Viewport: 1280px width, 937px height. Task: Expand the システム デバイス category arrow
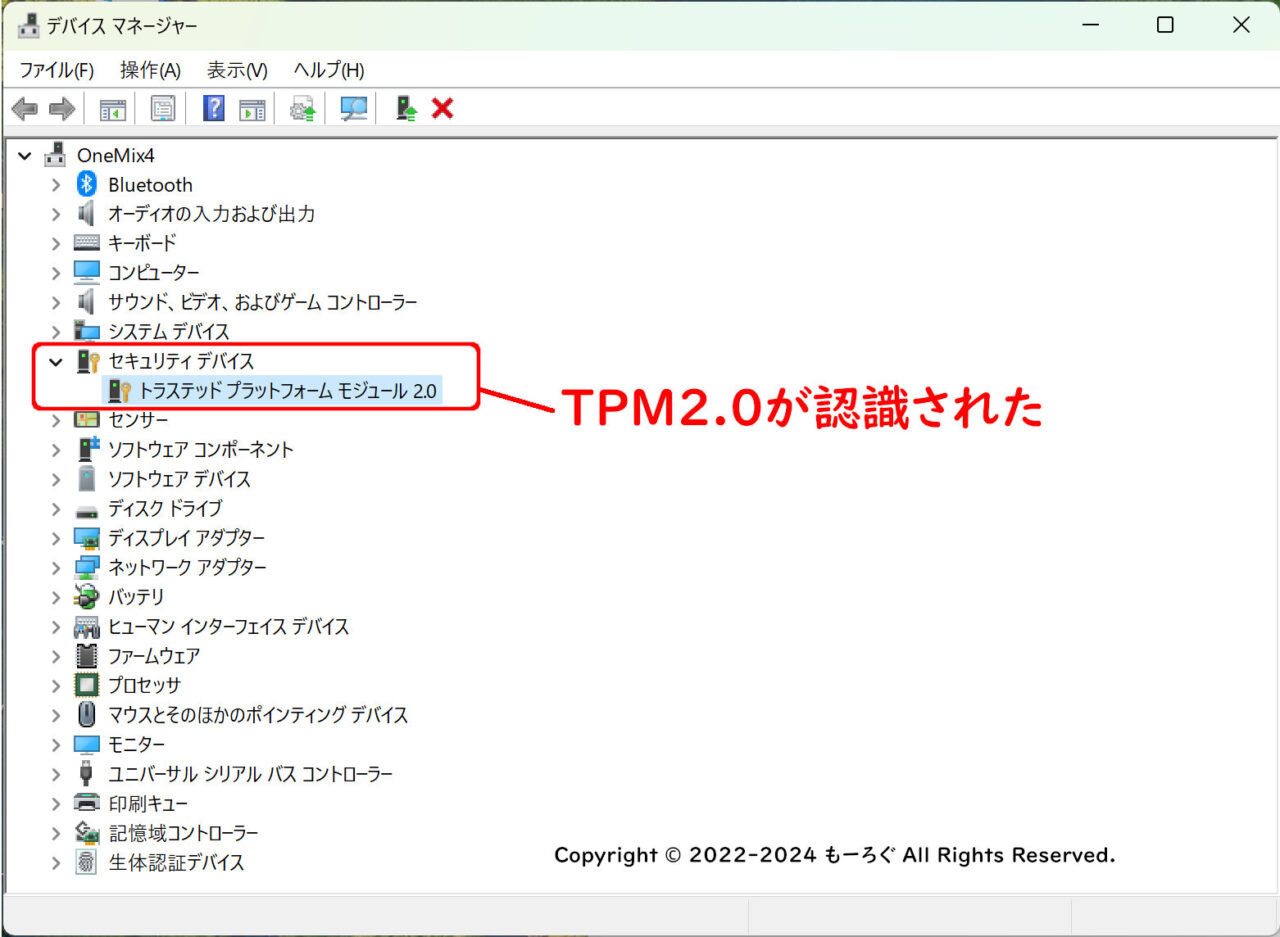(57, 332)
